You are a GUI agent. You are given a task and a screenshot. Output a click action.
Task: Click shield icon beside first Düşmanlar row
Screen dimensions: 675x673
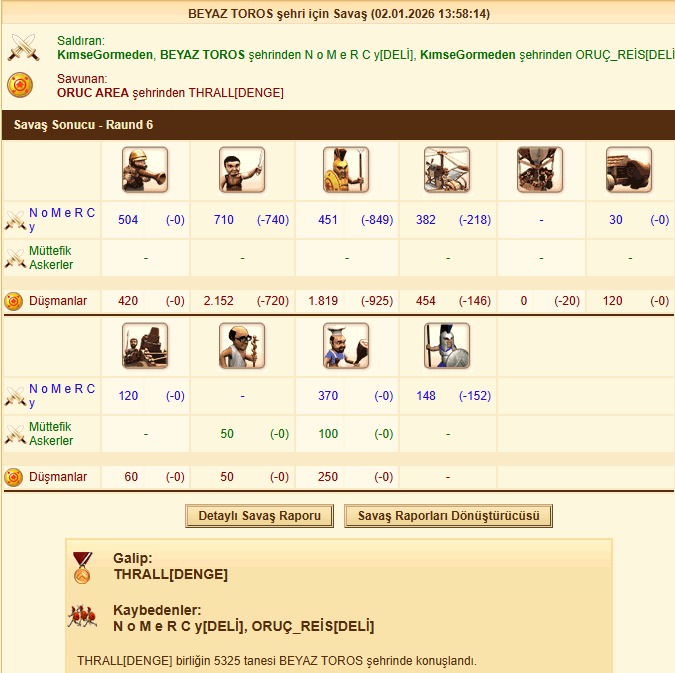tap(13, 301)
